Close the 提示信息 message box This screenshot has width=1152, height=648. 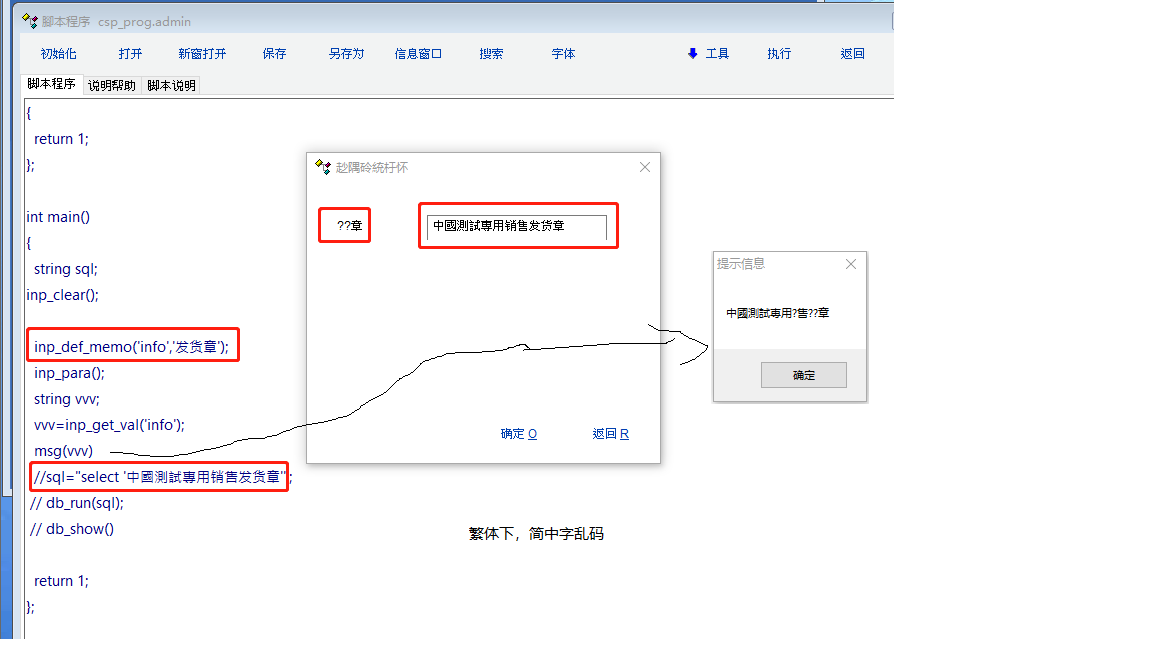pos(851,264)
